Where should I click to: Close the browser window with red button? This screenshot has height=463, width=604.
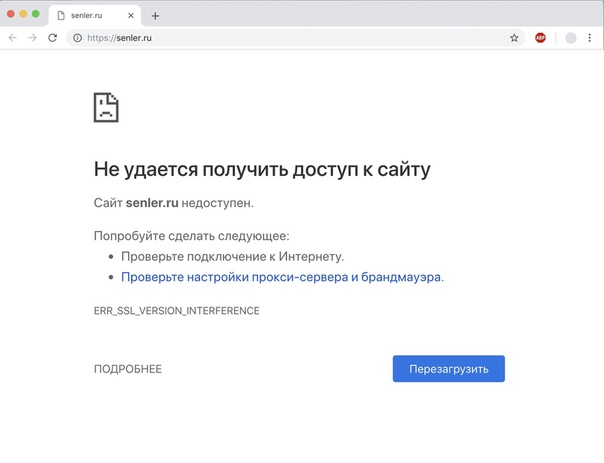pyautogui.click(x=11, y=14)
